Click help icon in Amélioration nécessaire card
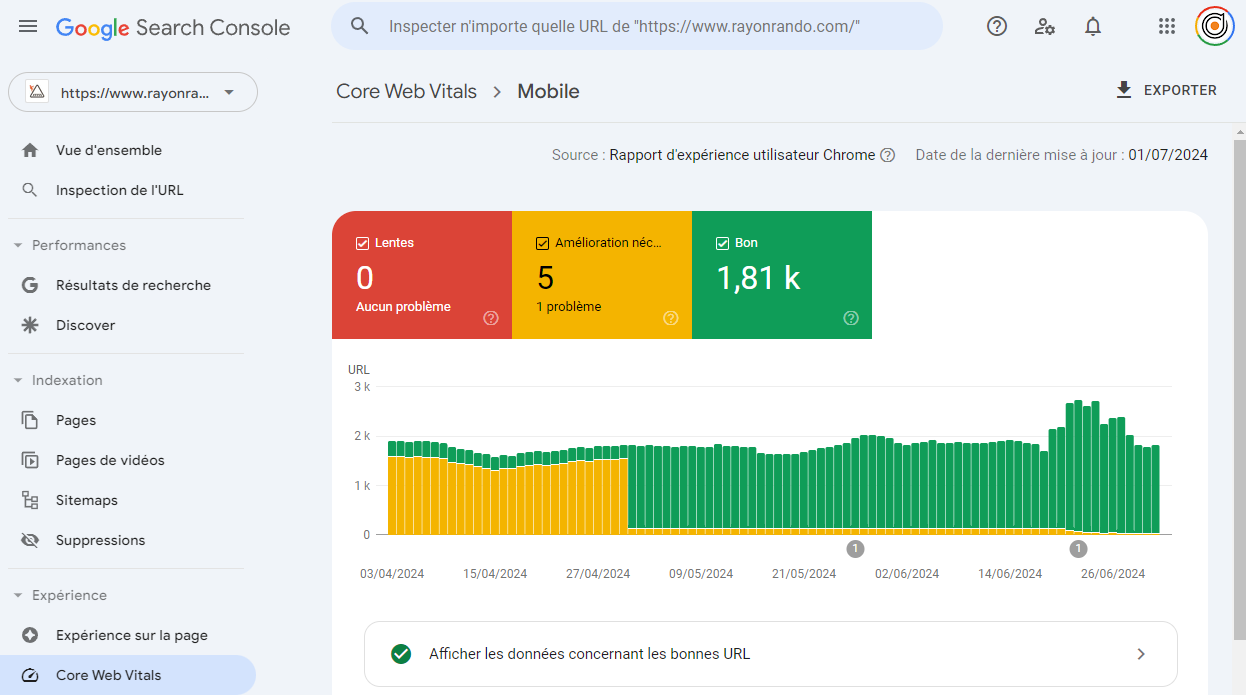1246x695 pixels. (x=671, y=318)
